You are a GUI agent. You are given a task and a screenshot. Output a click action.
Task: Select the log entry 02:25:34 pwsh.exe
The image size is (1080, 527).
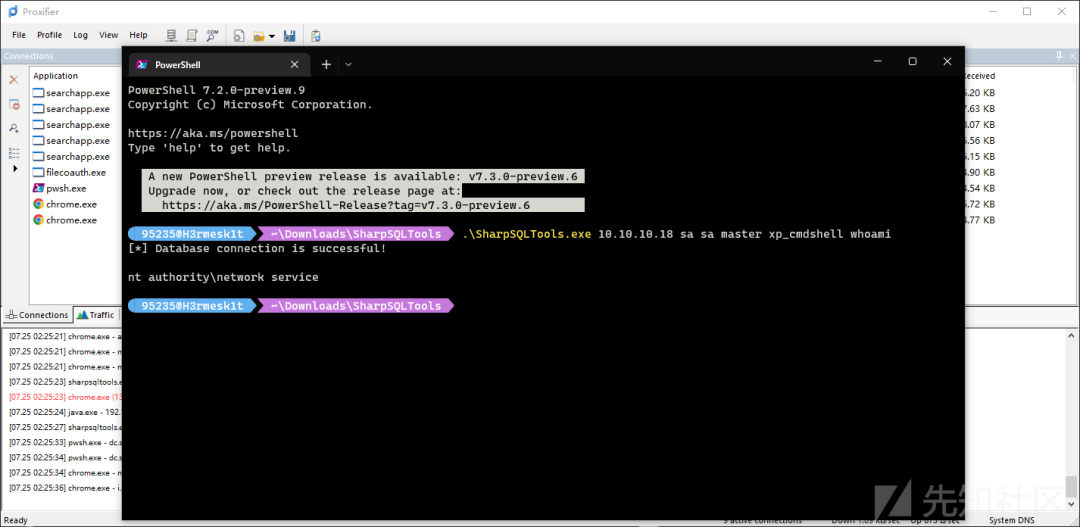pyautogui.click(x=65, y=457)
